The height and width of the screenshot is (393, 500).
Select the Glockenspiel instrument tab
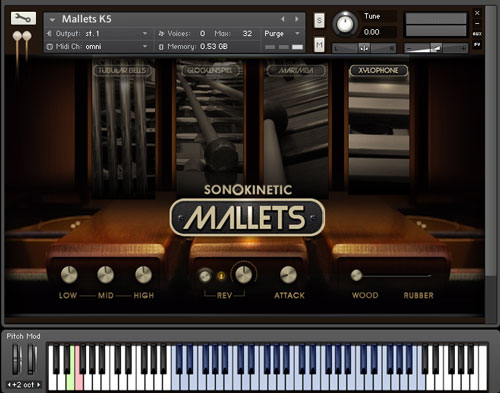(210, 71)
